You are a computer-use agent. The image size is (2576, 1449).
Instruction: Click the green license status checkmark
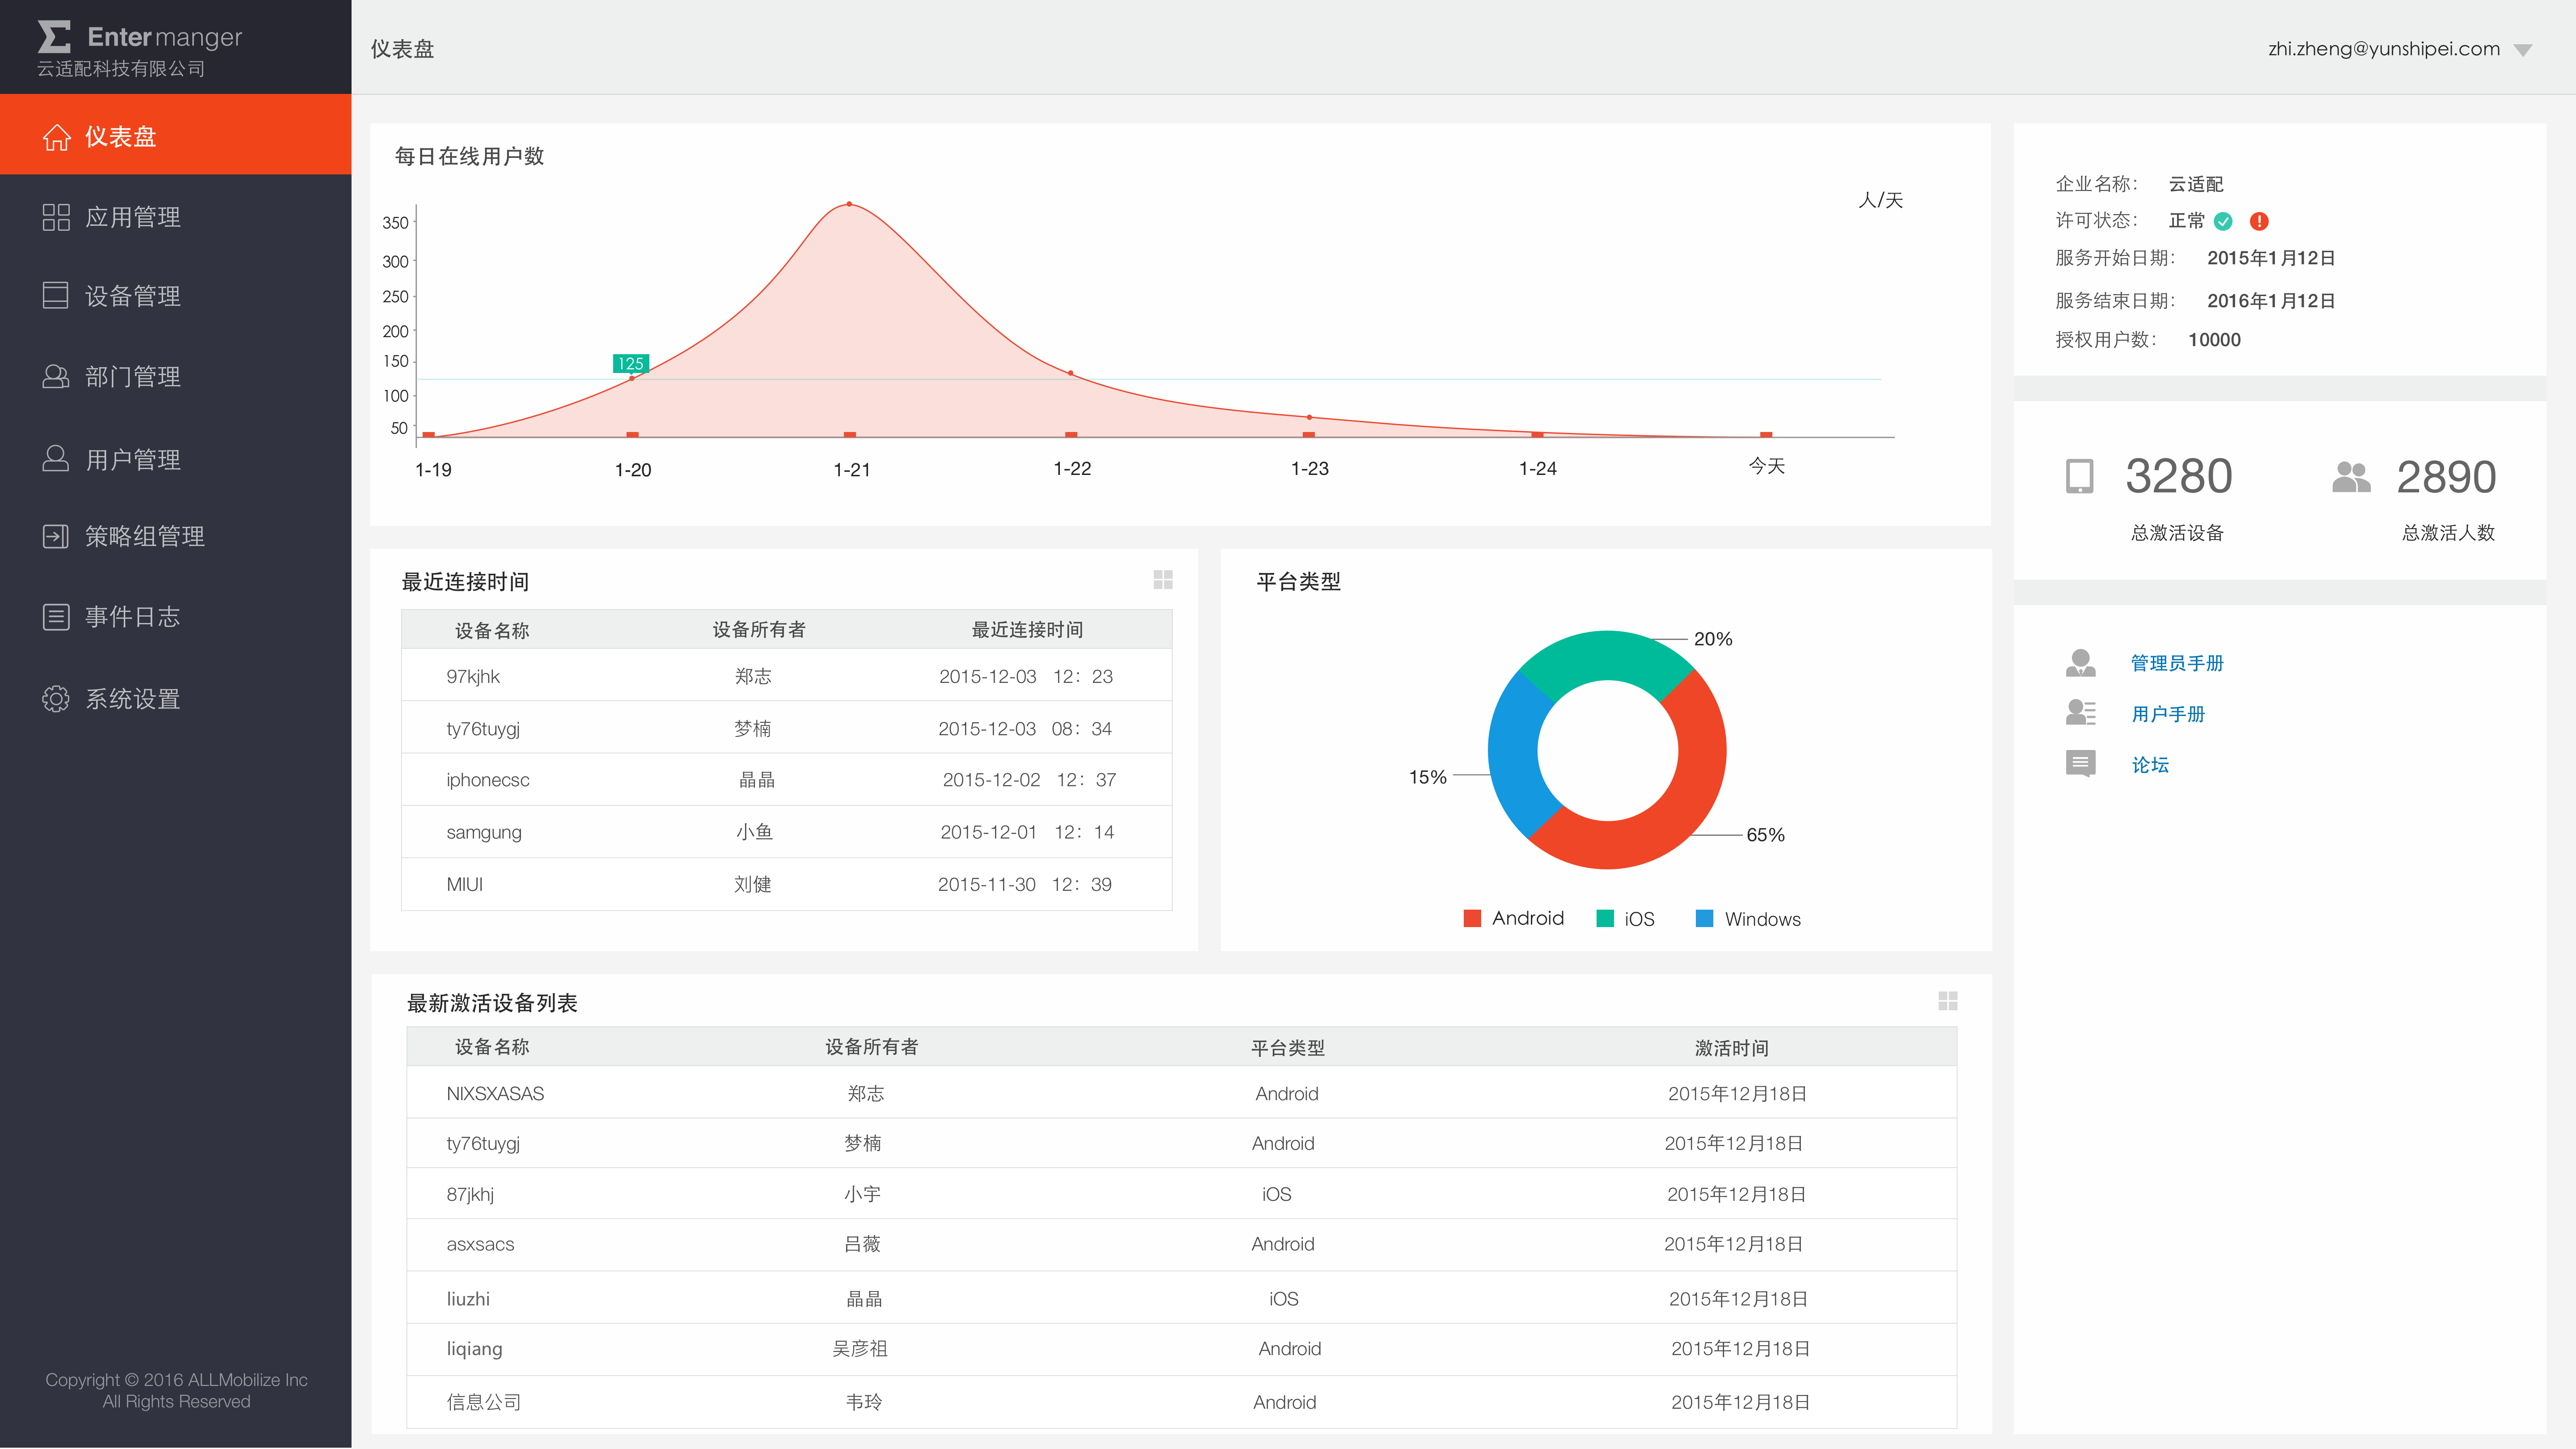click(x=2223, y=221)
